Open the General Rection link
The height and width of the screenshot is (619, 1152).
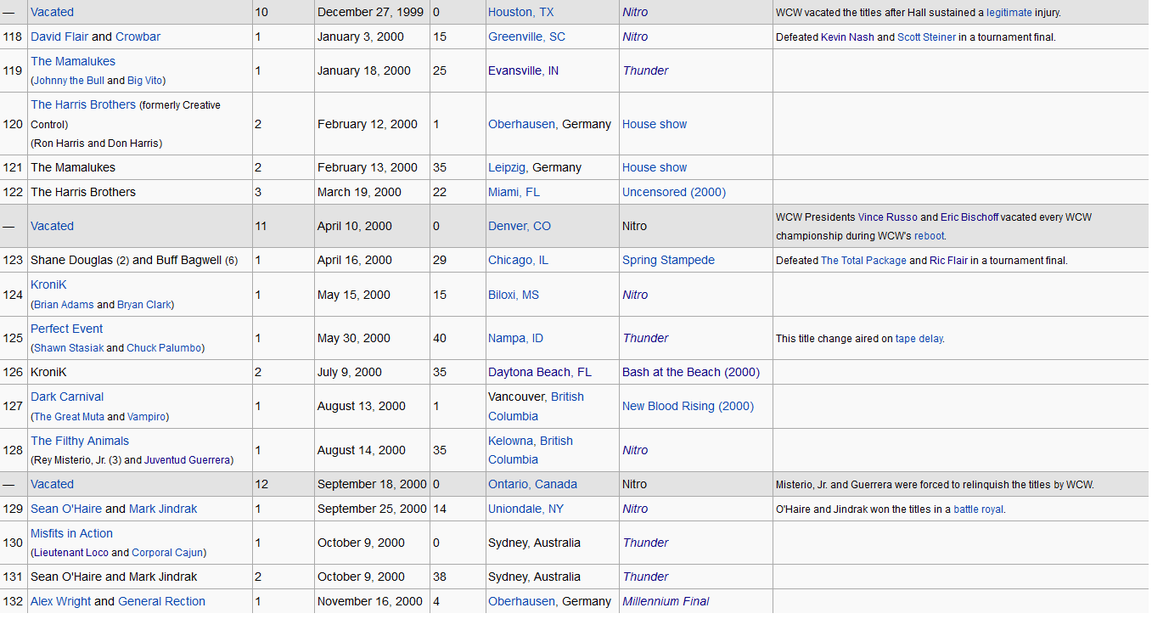point(162,601)
